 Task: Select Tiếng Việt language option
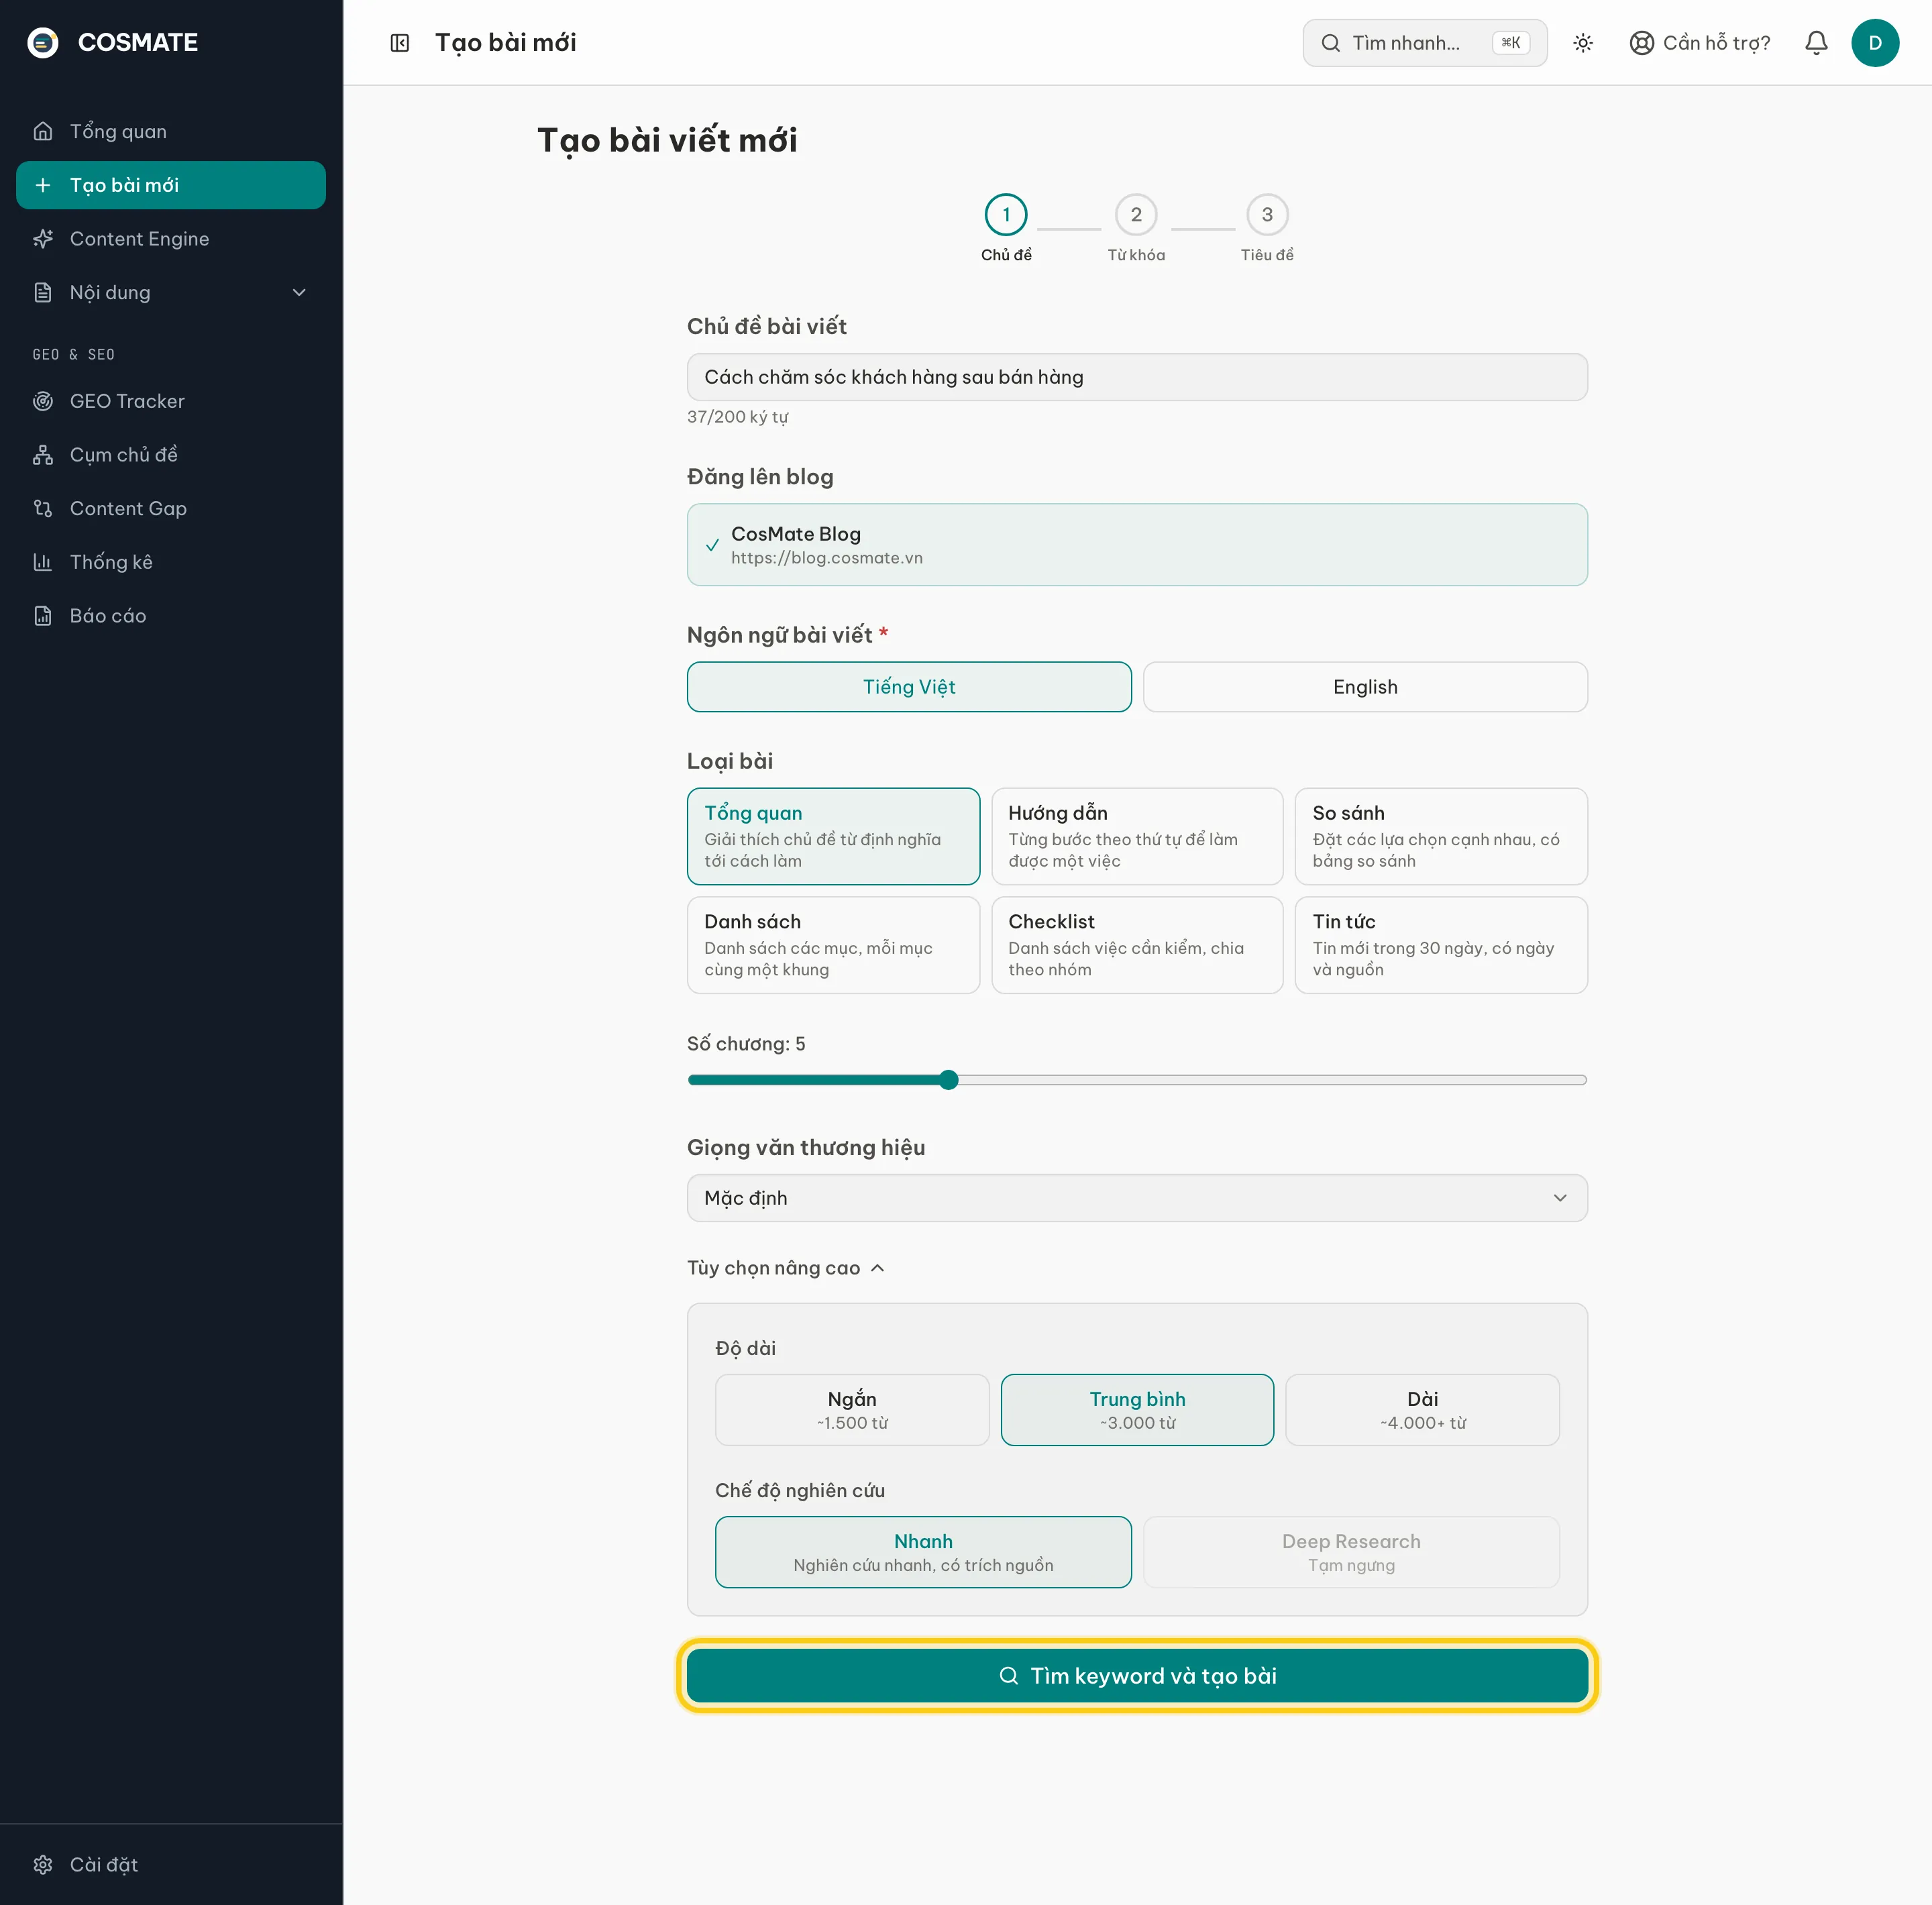pyautogui.click(x=908, y=686)
